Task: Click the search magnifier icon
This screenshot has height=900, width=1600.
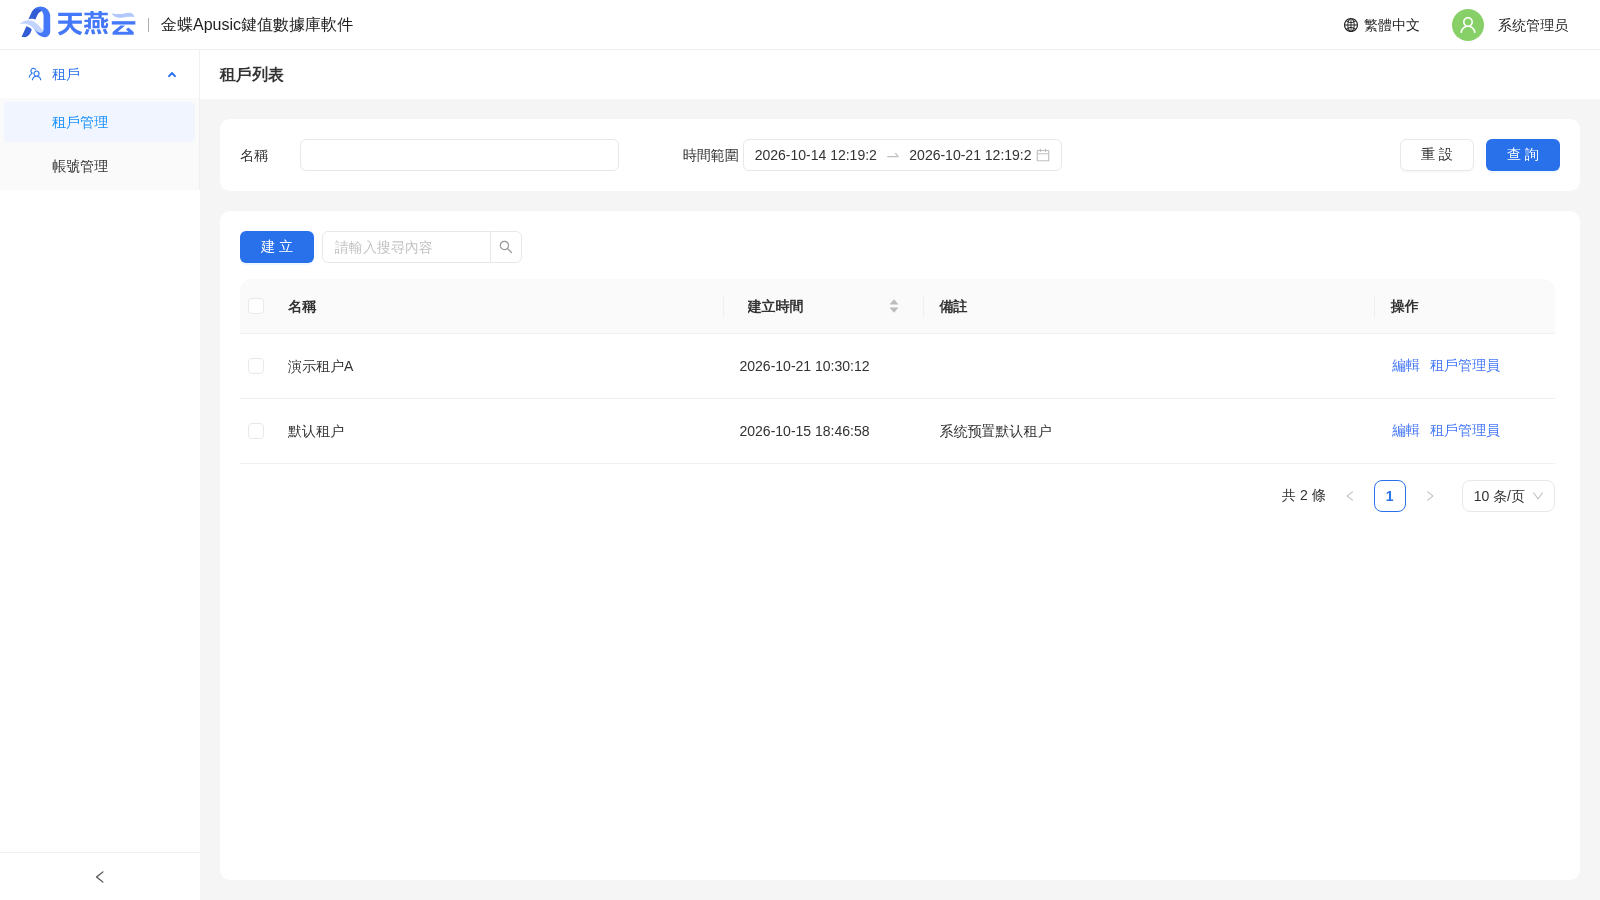Action: pyautogui.click(x=506, y=247)
